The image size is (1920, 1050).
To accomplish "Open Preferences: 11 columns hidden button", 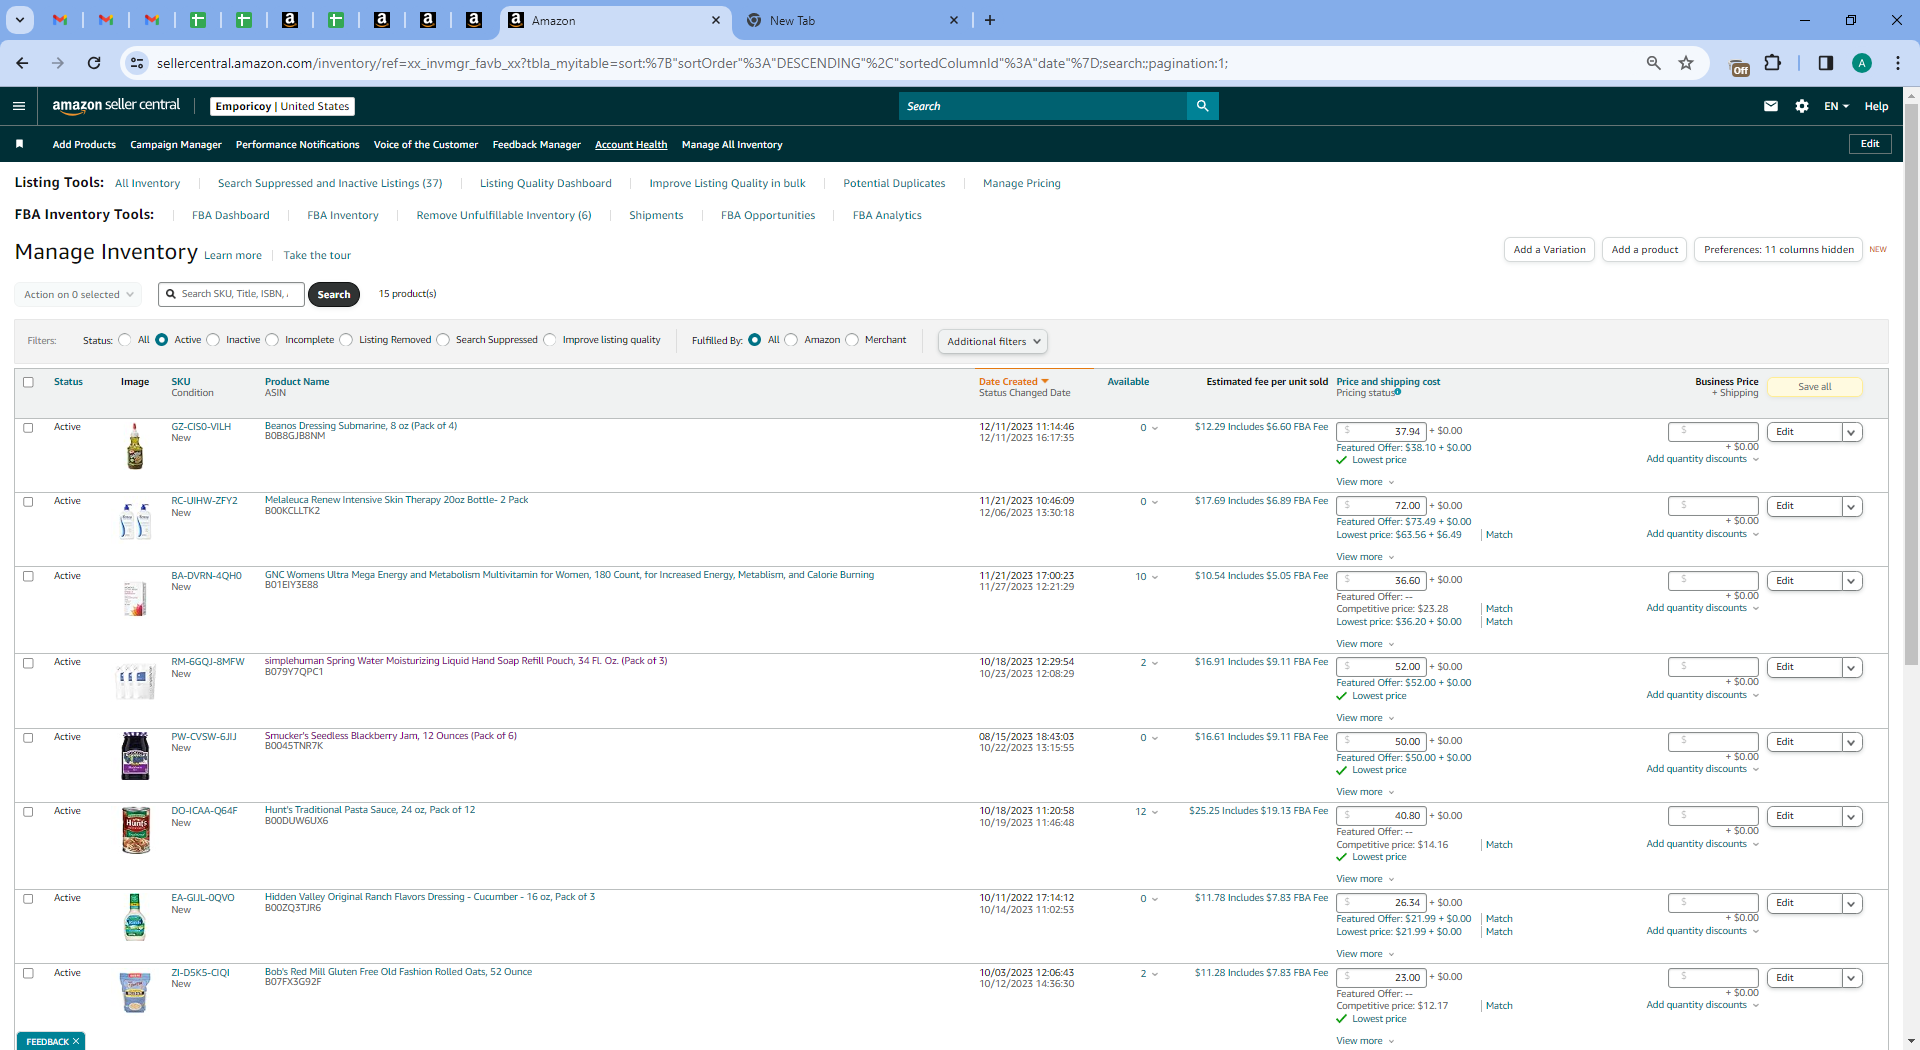I will pos(1779,250).
